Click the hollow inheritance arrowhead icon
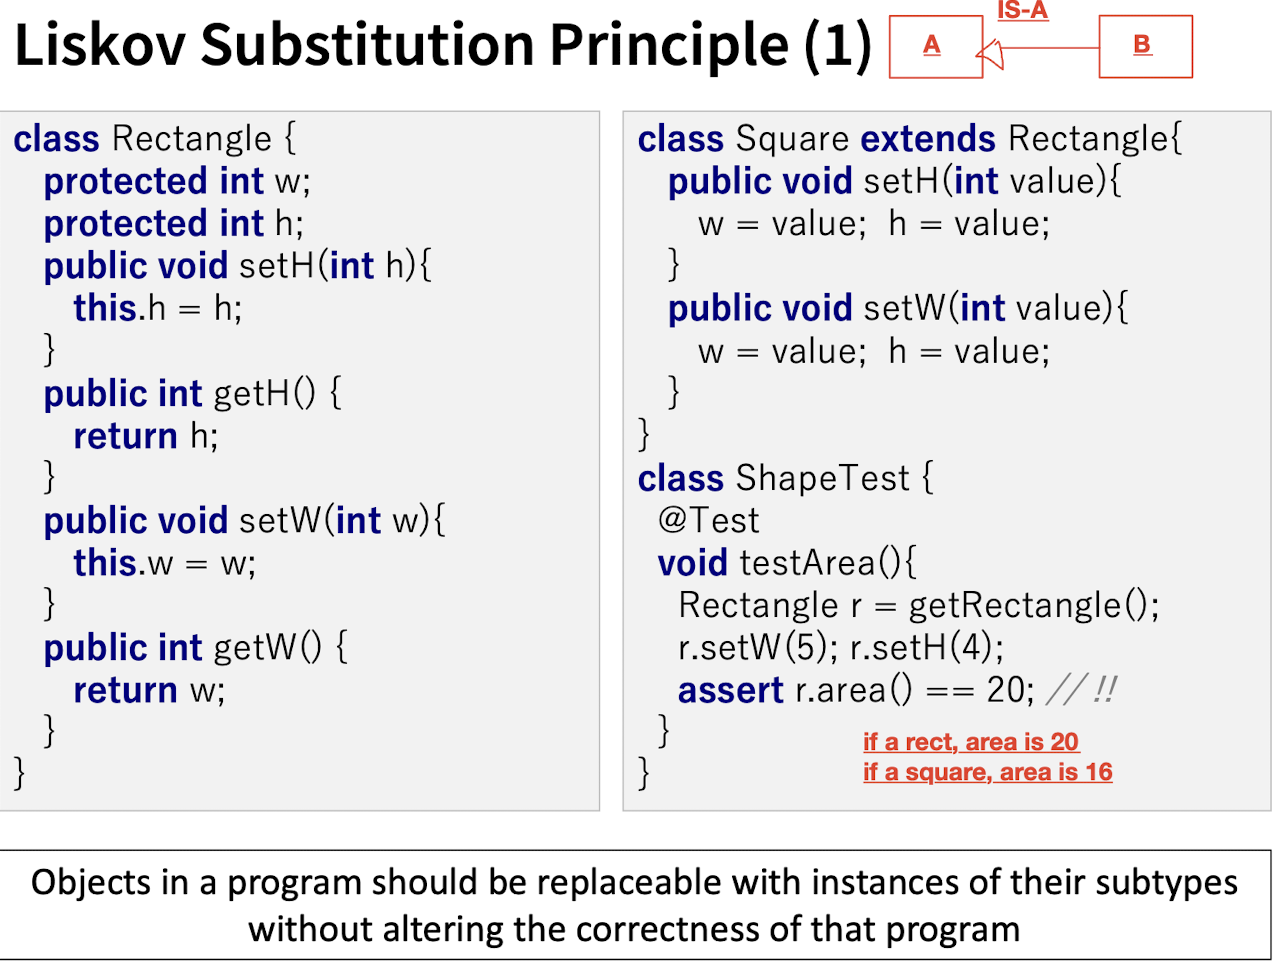Viewport: 1280px width, 962px height. click(x=990, y=52)
